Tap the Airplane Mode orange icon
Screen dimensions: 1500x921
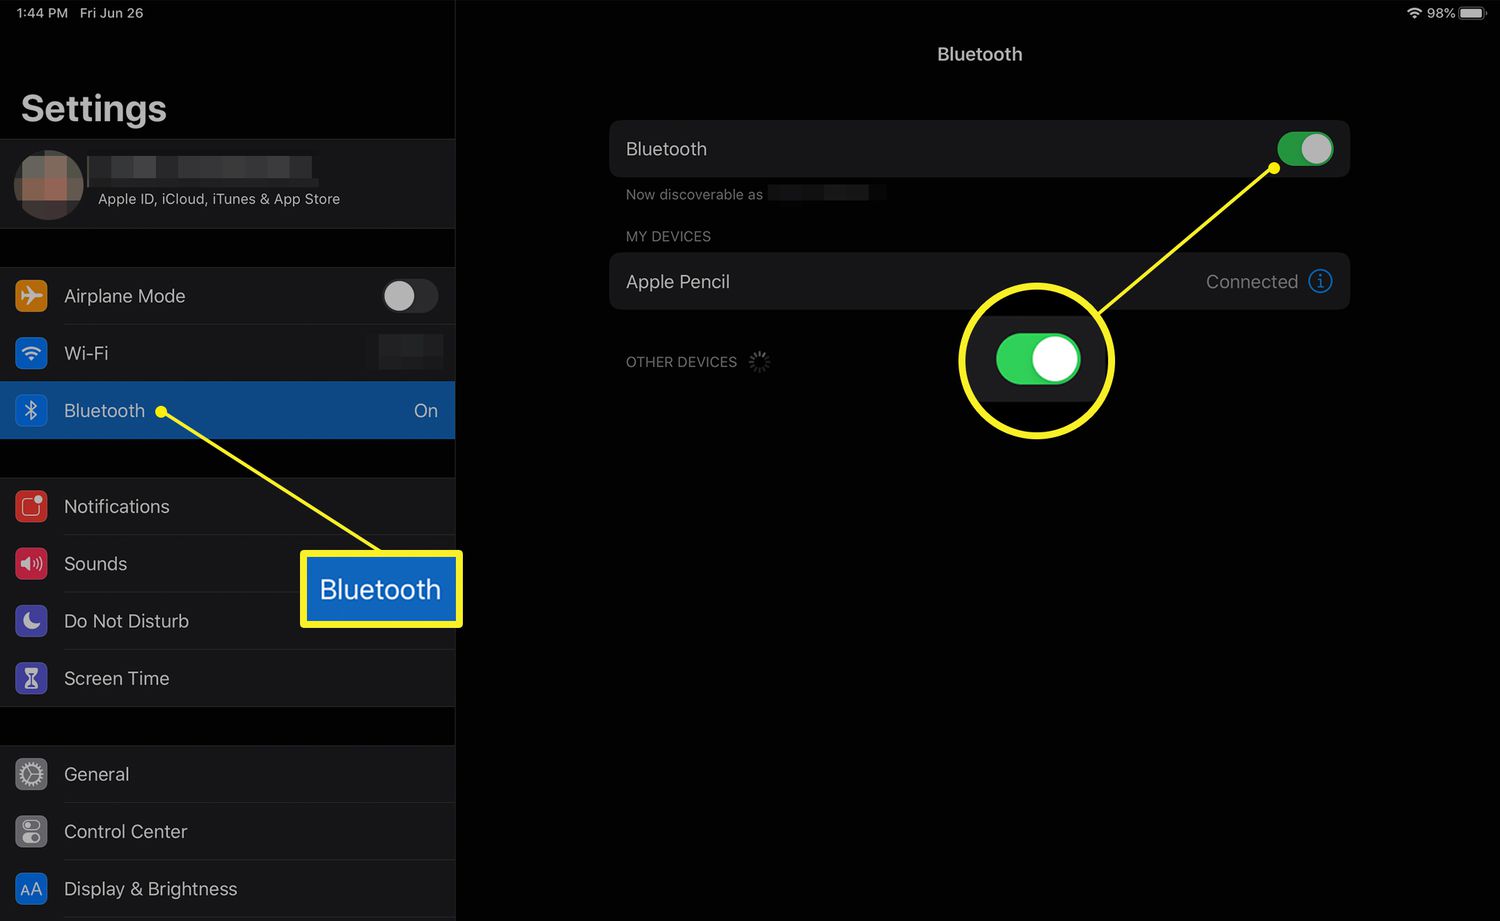coord(31,296)
